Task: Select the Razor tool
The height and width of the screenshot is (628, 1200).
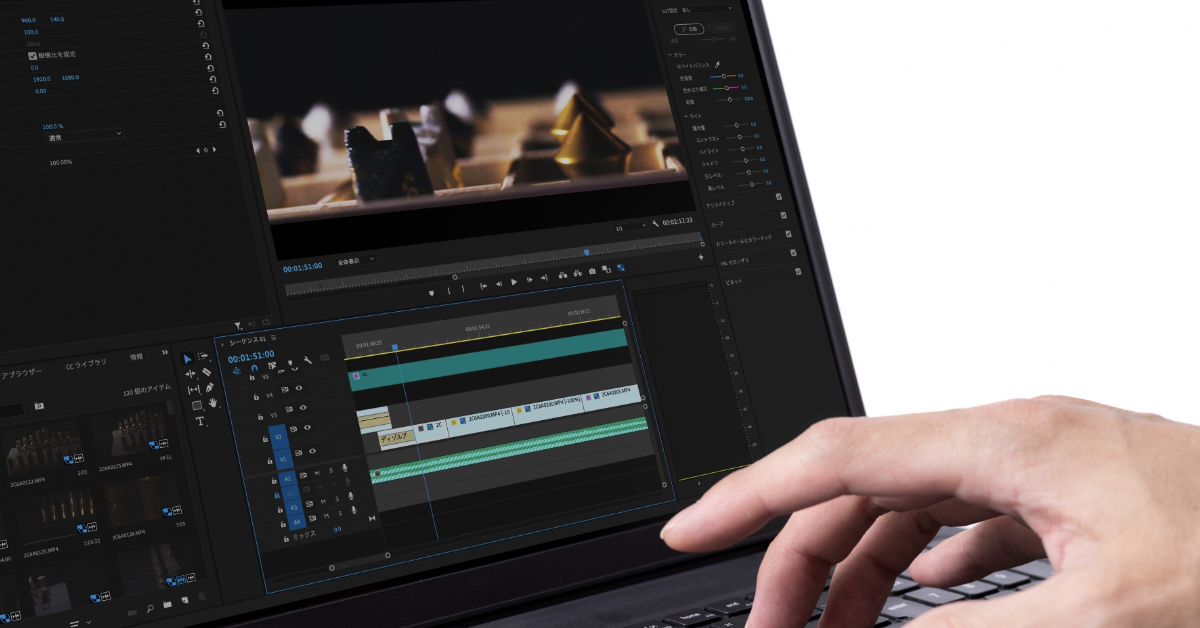Action: [x=206, y=371]
